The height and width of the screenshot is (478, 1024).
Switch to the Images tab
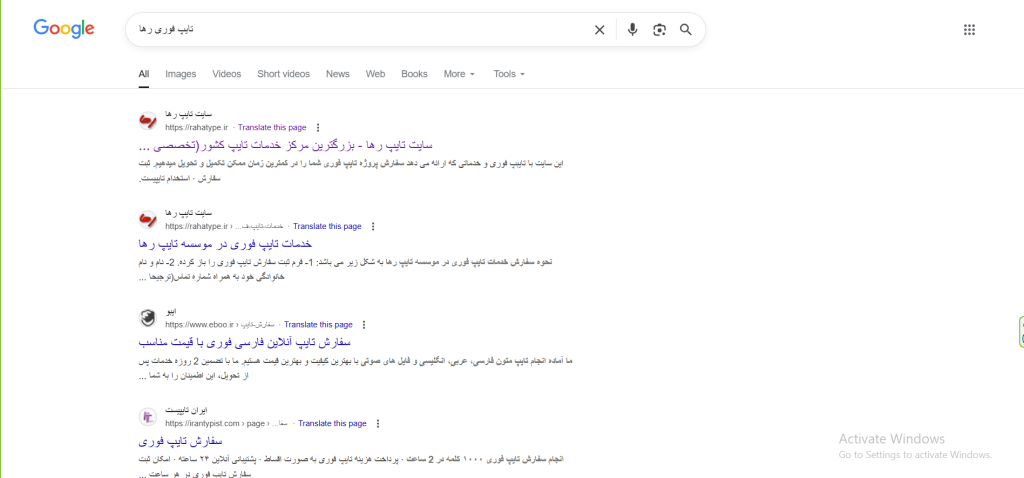[x=181, y=74]
